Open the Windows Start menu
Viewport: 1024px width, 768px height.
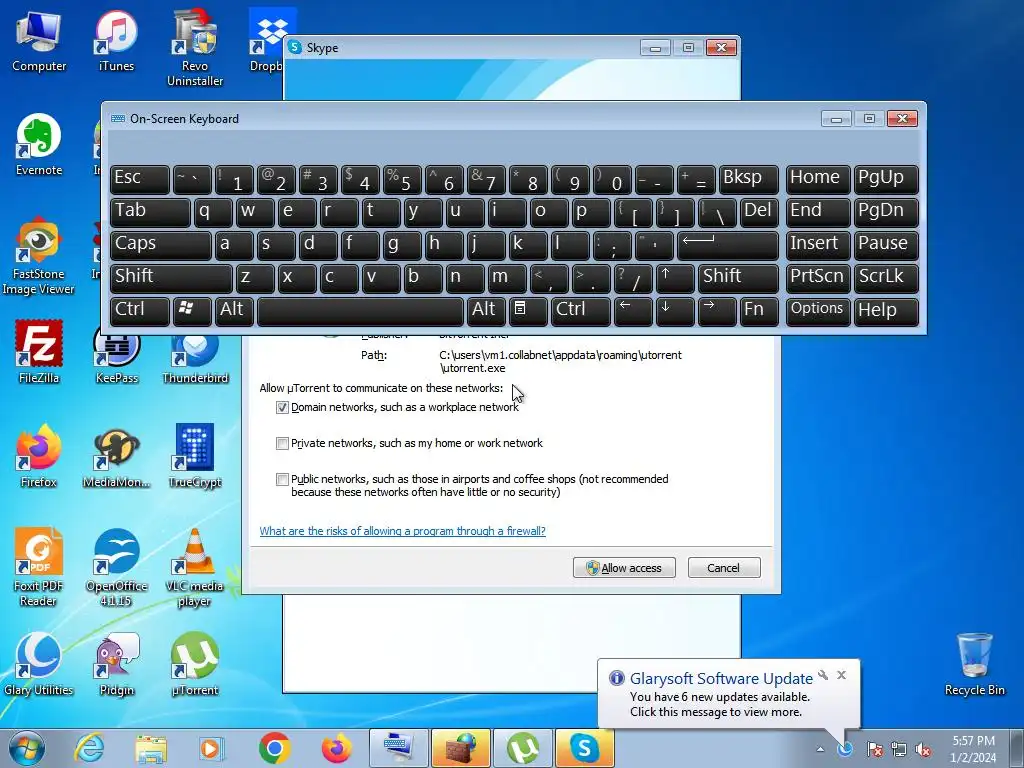pos(26,748)
